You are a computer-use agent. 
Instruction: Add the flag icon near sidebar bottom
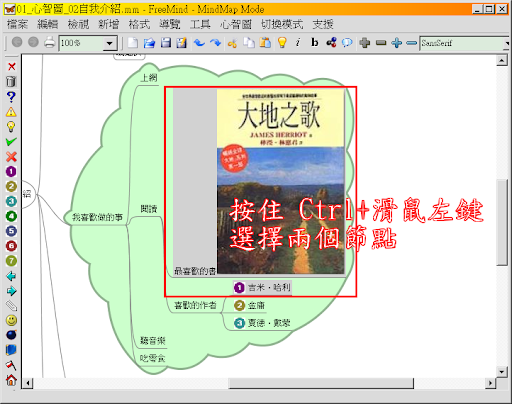(11, 365)
